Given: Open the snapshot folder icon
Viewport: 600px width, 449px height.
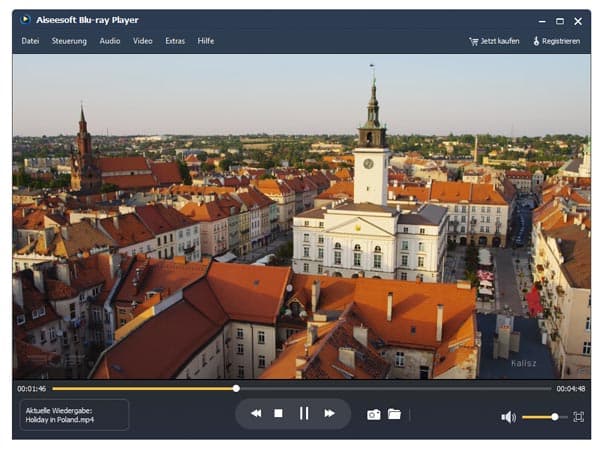Looking at the screenshot, I should [394, 414].
